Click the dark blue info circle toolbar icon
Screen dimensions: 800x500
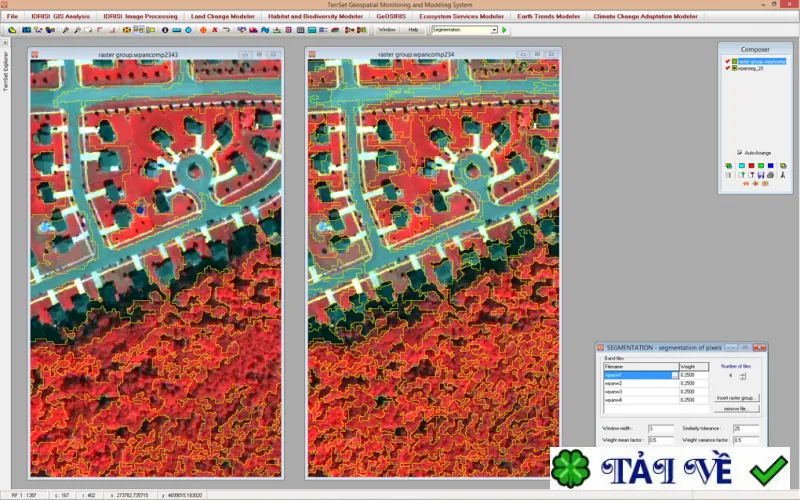[165, 30]
